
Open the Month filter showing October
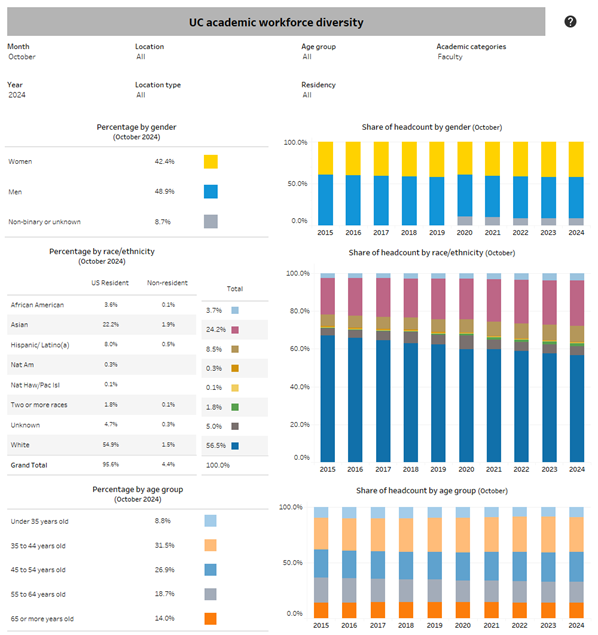tap(22, 57)
